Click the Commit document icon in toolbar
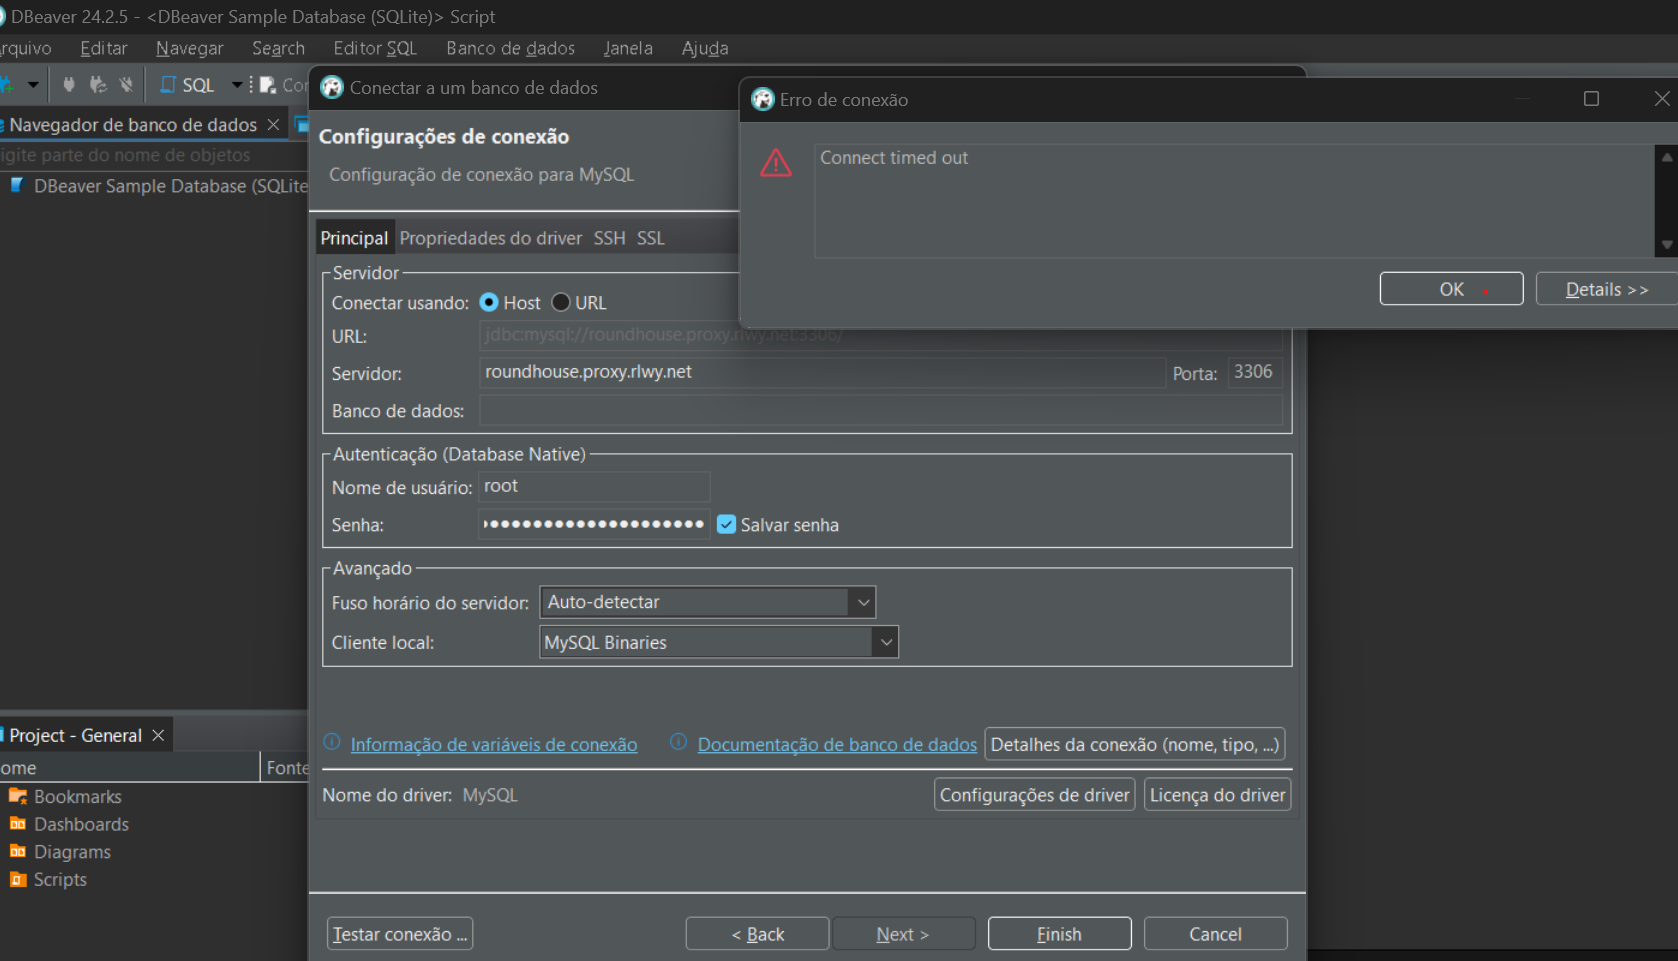The image size is (1678, 961). click(x=268, y=85)
